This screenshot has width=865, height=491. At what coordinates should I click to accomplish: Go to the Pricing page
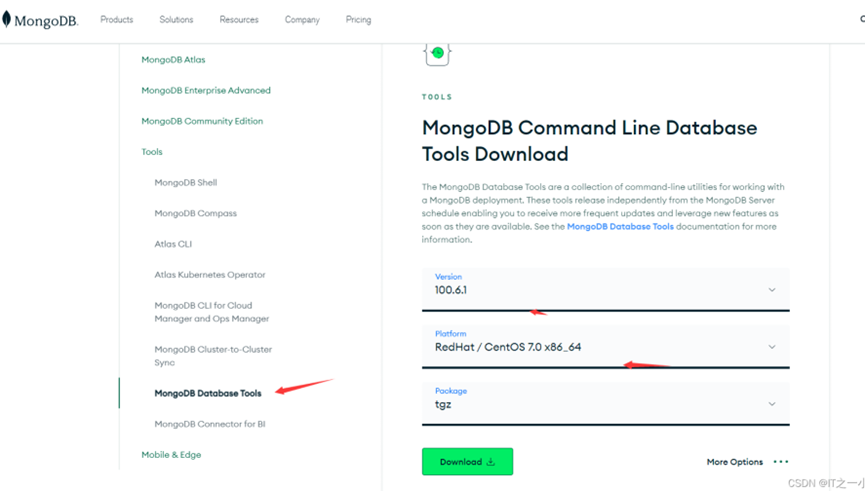click(359, 19)
